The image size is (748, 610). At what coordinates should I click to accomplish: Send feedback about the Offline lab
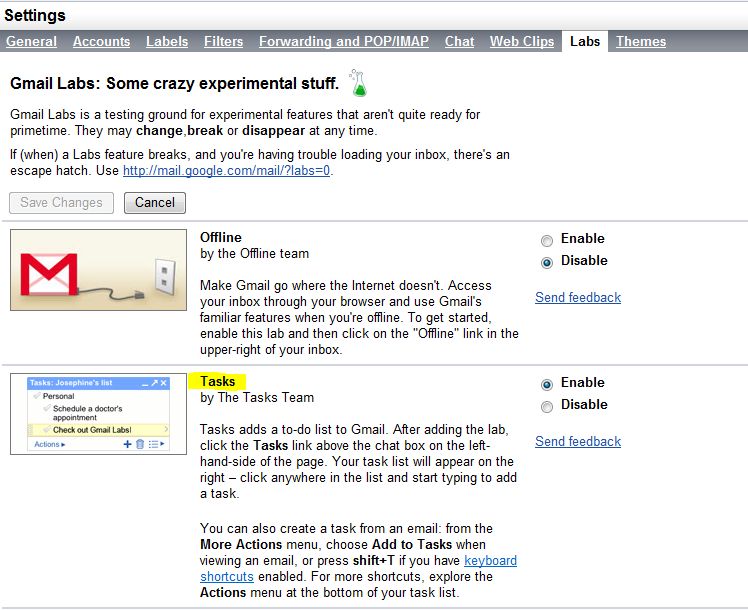tap(578, 298)
